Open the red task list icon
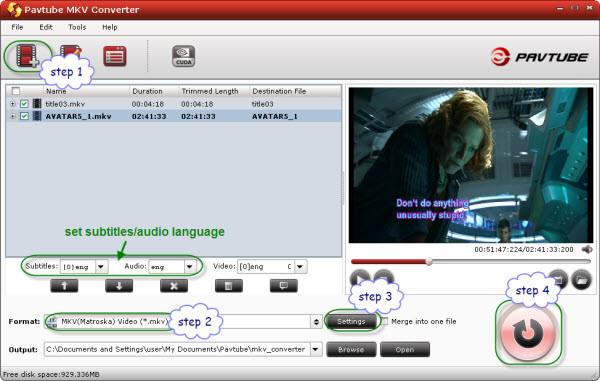The image size is (600, 381). pos(114,56)
